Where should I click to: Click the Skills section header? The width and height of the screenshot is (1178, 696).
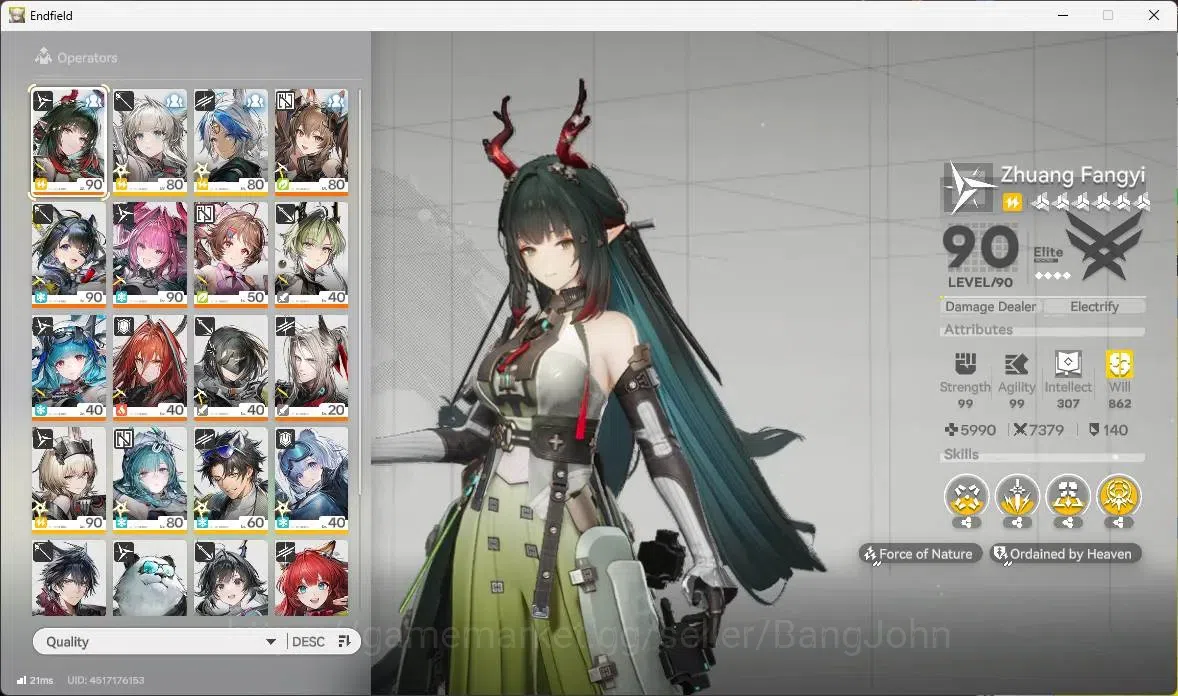coord(961,454)
